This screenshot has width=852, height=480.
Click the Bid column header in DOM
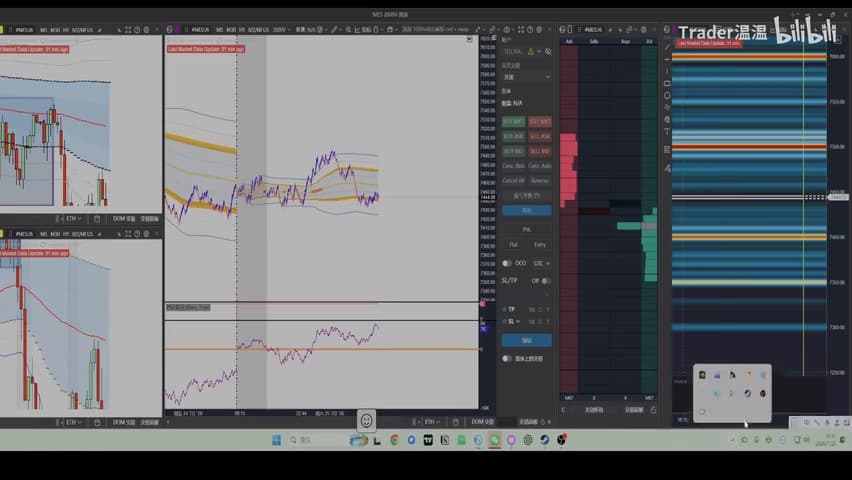(649, 41)
